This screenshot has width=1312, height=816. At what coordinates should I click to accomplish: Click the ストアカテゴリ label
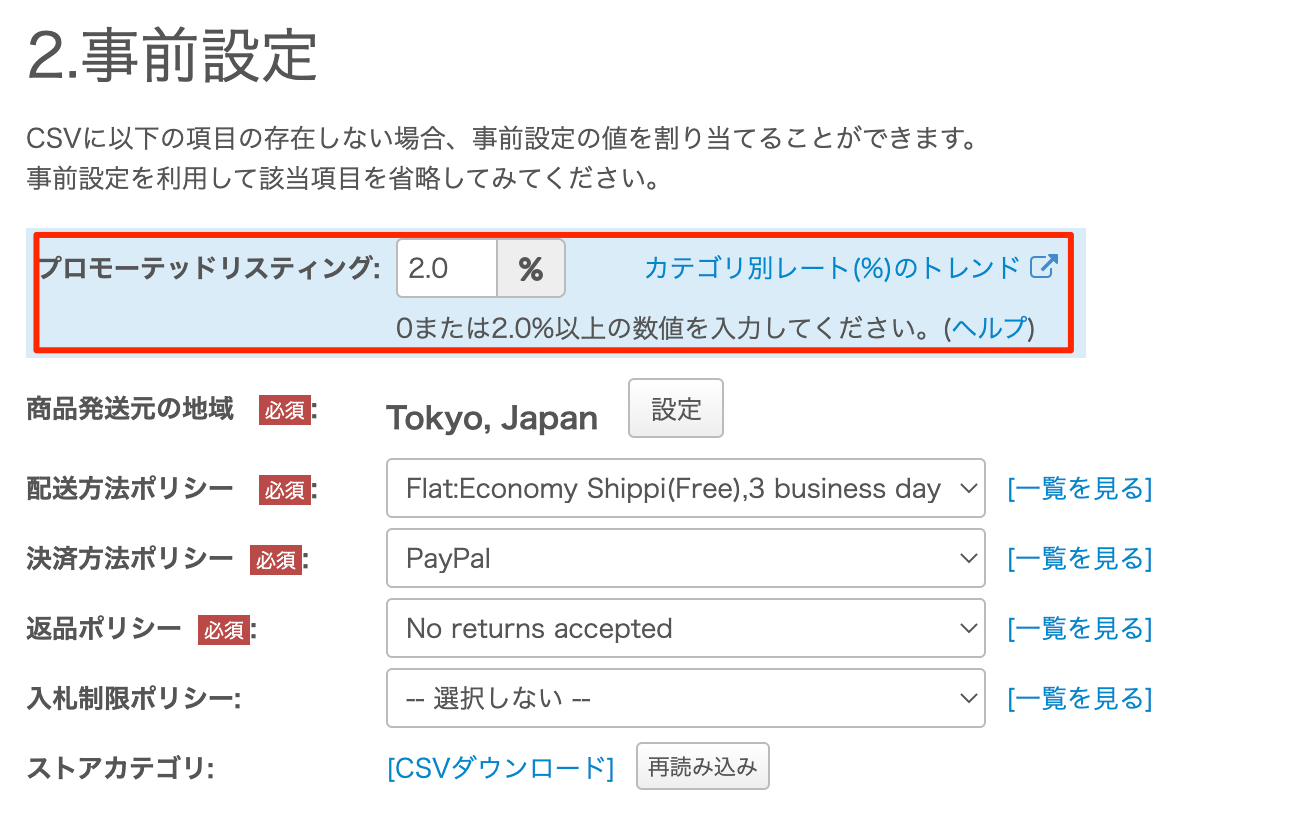pyautogui.click(x=121, y=768)
